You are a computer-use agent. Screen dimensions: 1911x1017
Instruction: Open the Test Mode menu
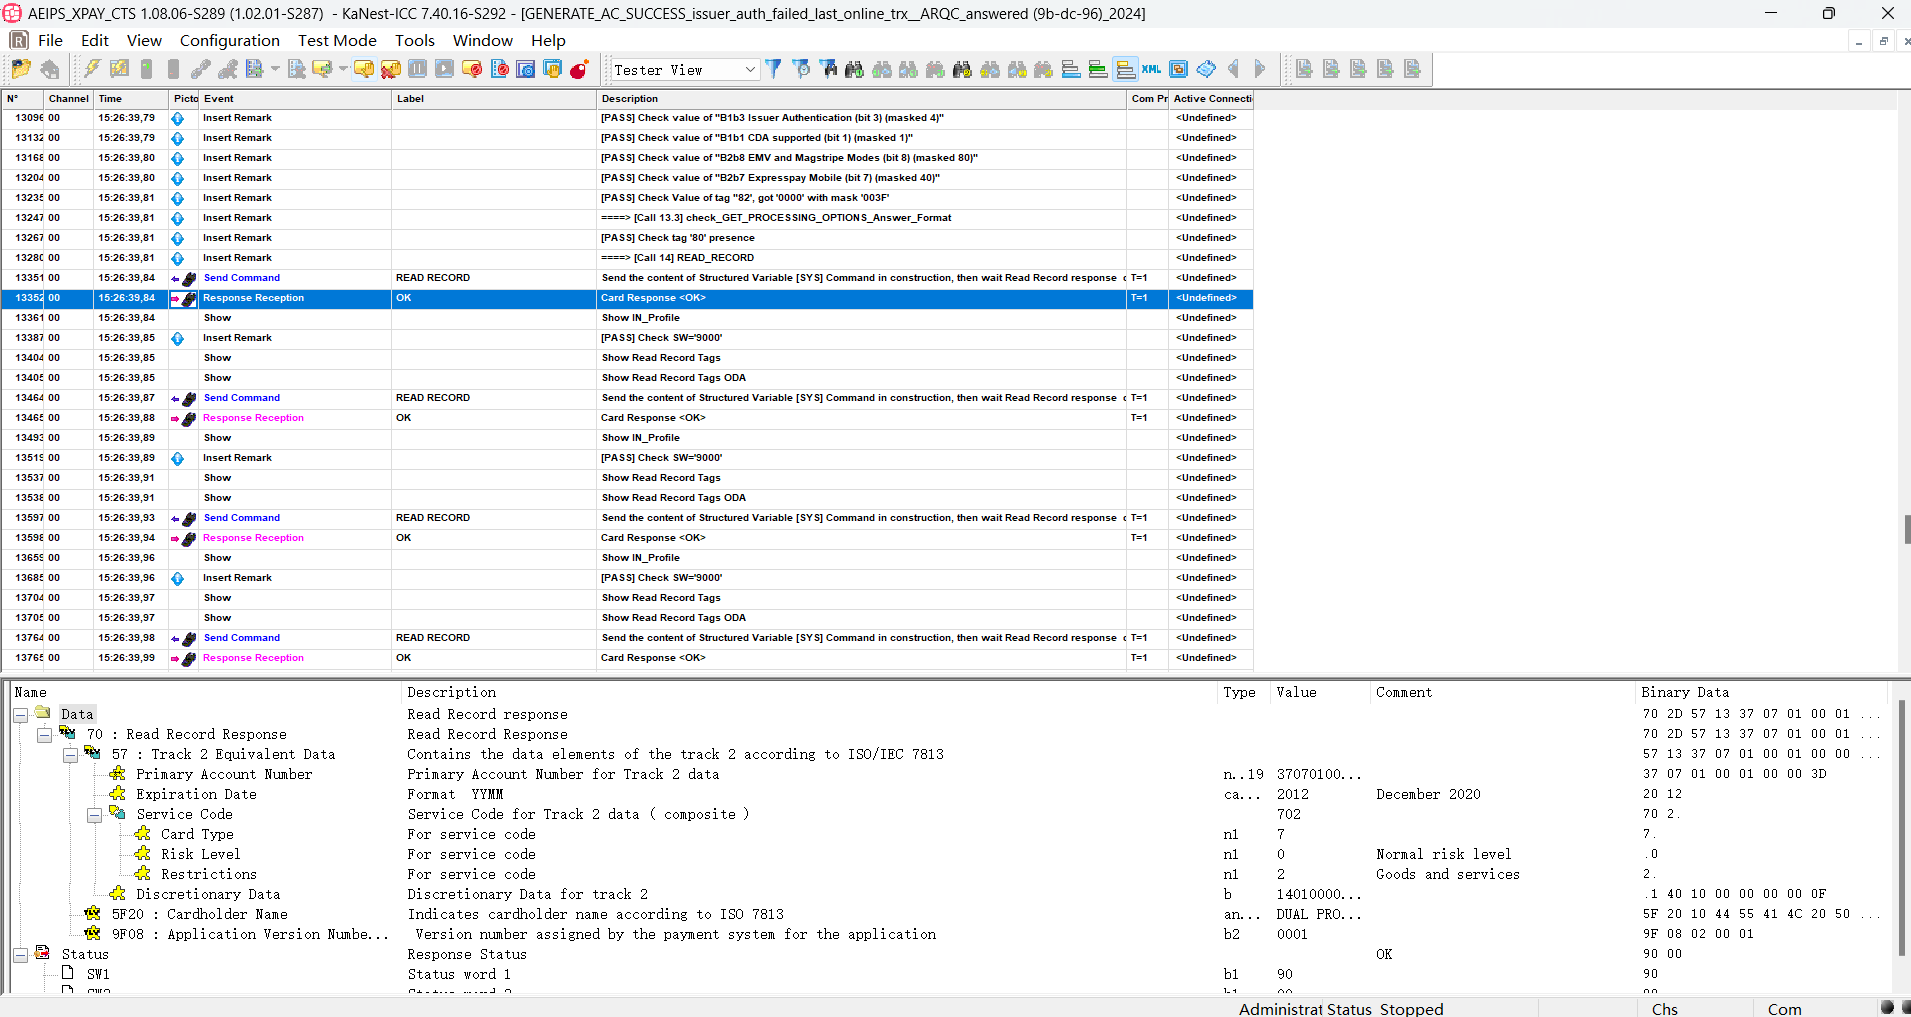click(337, 40)
